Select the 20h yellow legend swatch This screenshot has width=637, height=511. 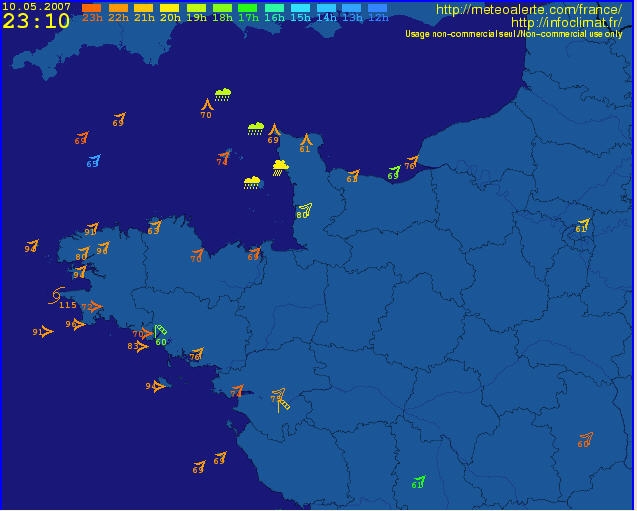(x=169, y=8)
